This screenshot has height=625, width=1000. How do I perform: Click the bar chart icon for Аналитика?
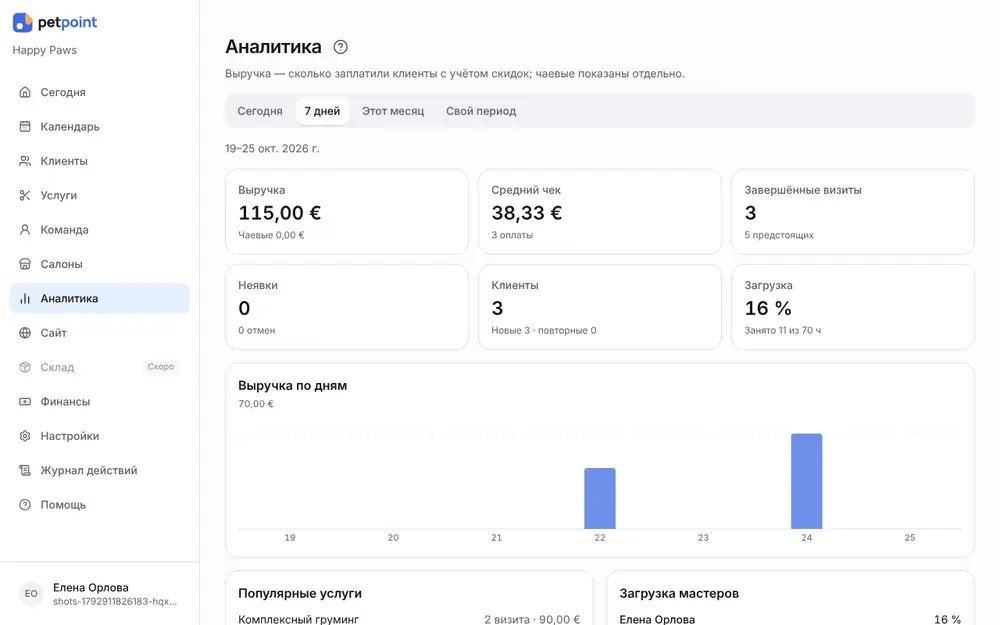25,298
